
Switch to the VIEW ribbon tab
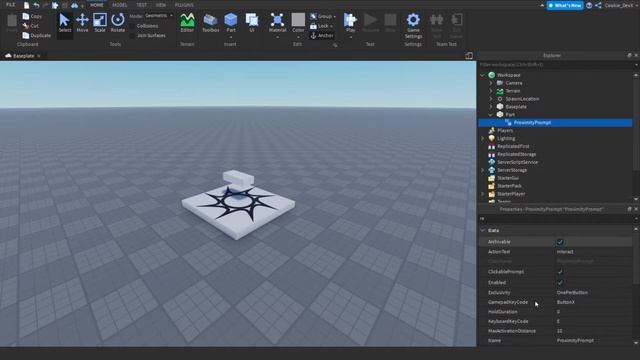pyautogui.click(x=161, y=5)
